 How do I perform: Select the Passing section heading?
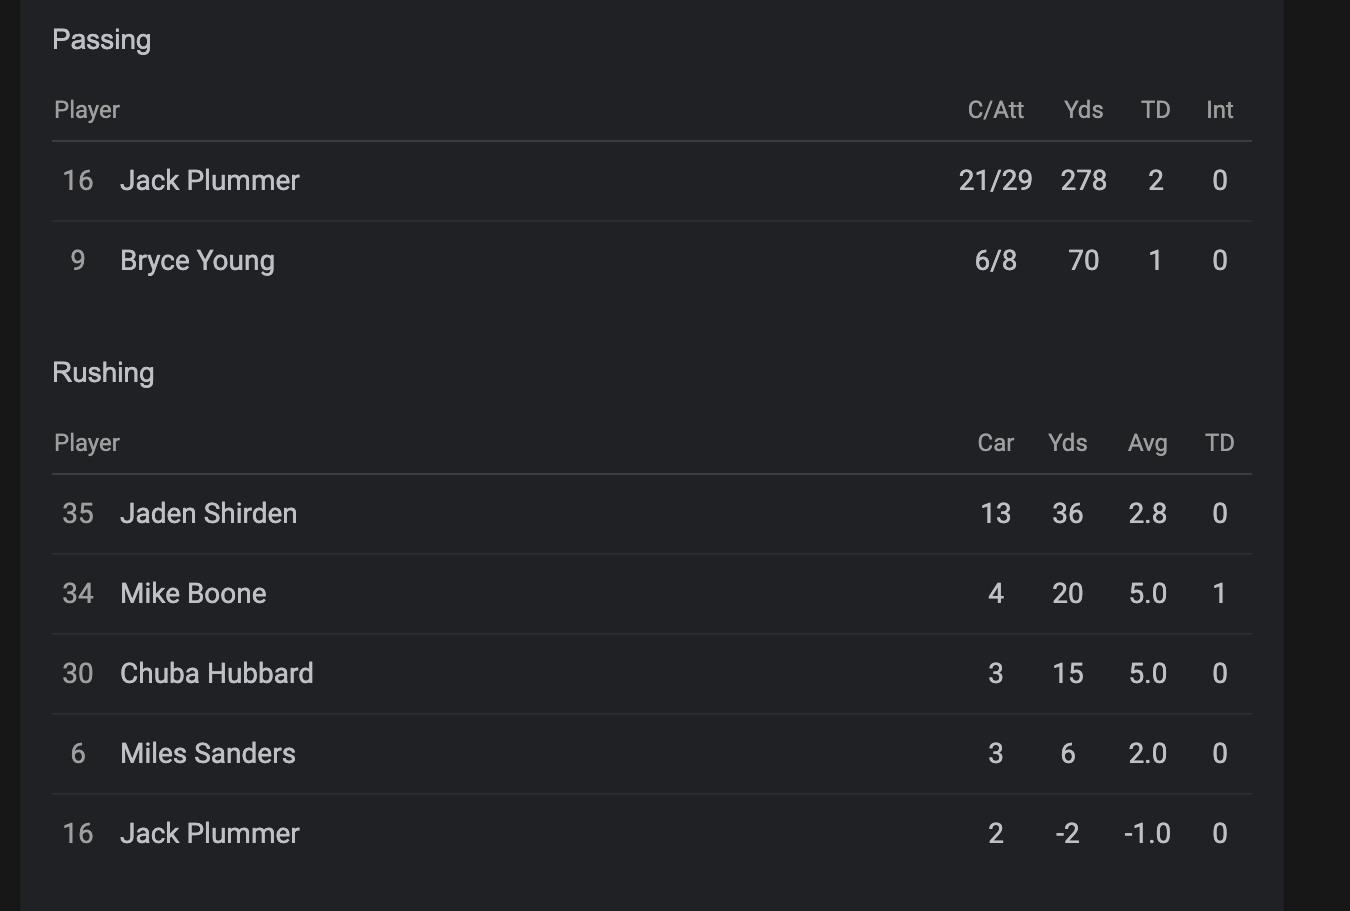102,40
